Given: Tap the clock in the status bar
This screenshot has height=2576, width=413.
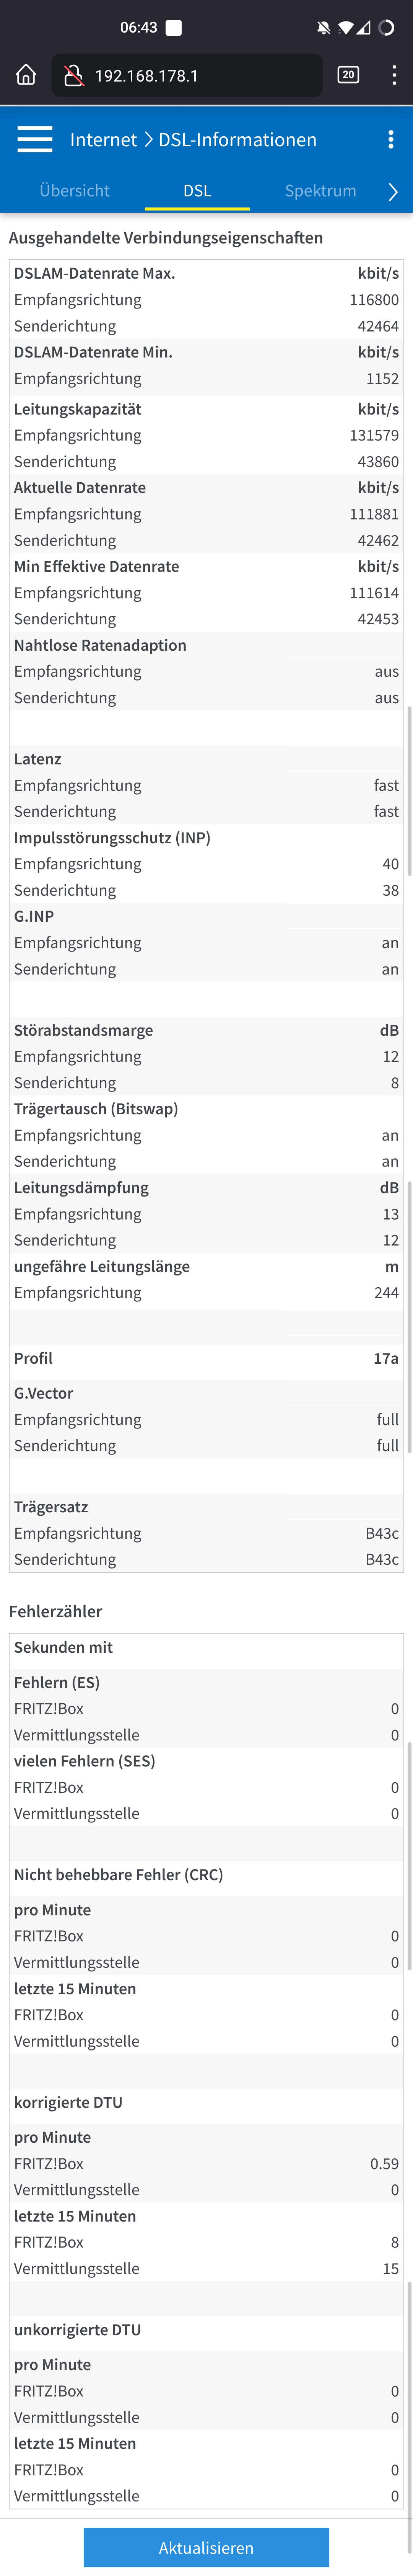Looking at the screenshot, I should click(138, 28).
